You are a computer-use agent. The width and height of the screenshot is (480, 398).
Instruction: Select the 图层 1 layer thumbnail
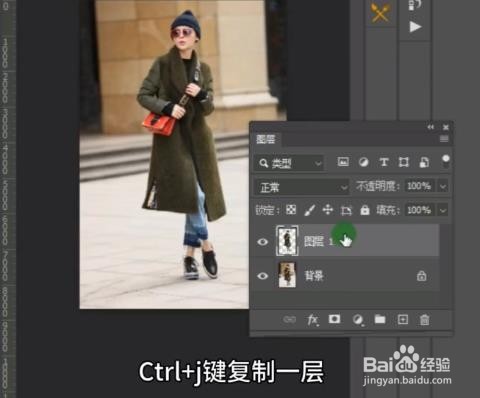click(x=287, y=240)
